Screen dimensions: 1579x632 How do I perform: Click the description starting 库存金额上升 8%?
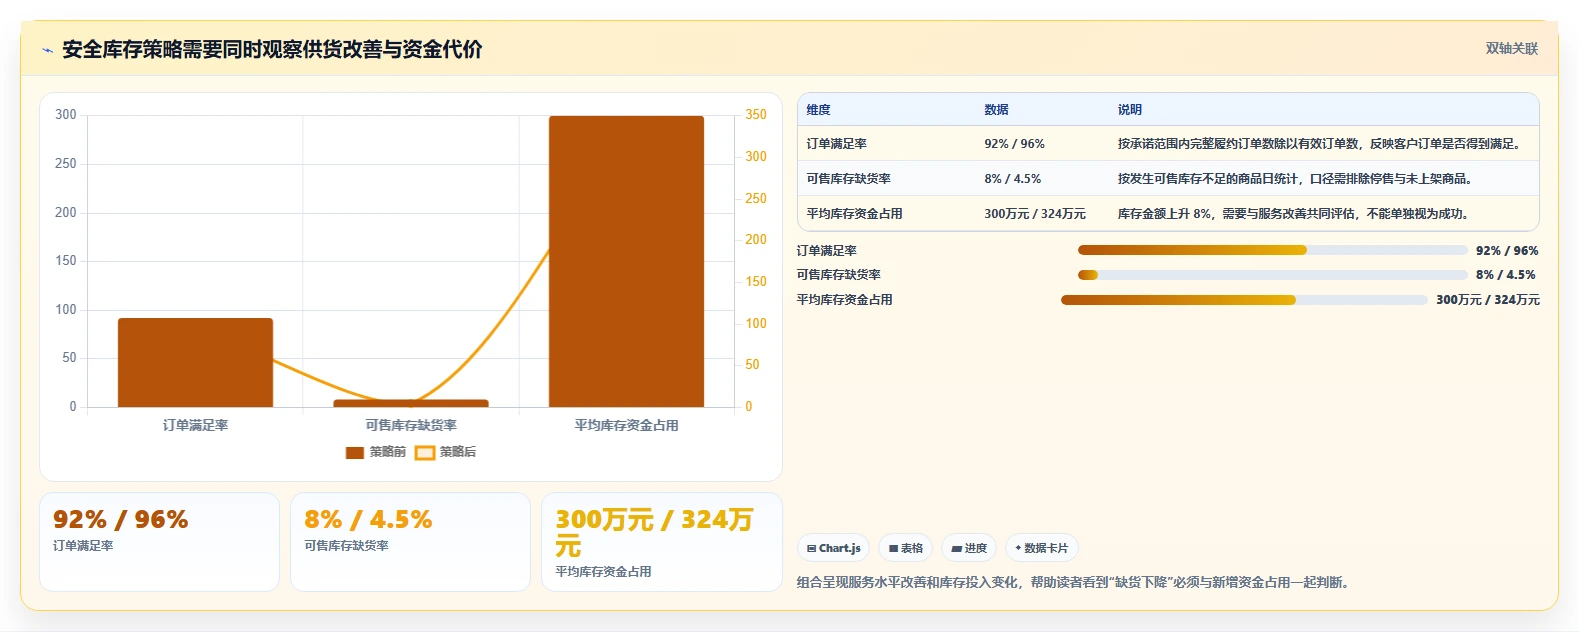point(1295,214)
